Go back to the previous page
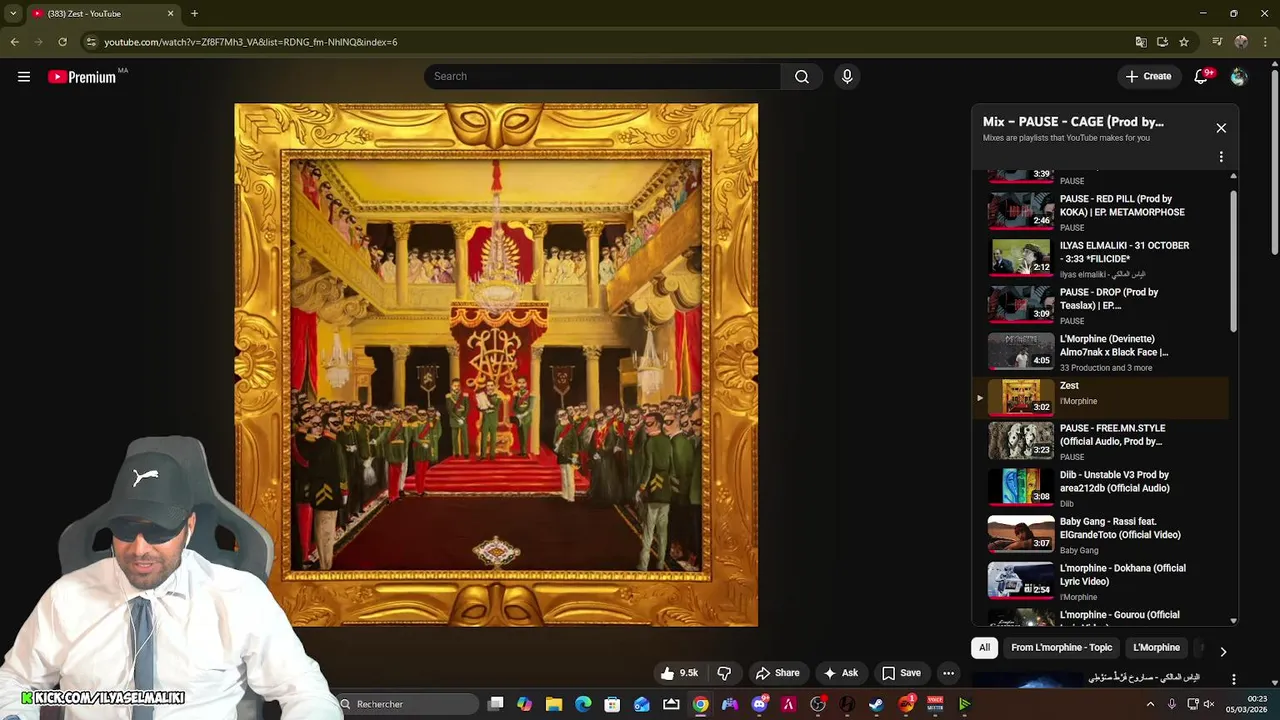1280x720 pixels. (x=14, y=42)
